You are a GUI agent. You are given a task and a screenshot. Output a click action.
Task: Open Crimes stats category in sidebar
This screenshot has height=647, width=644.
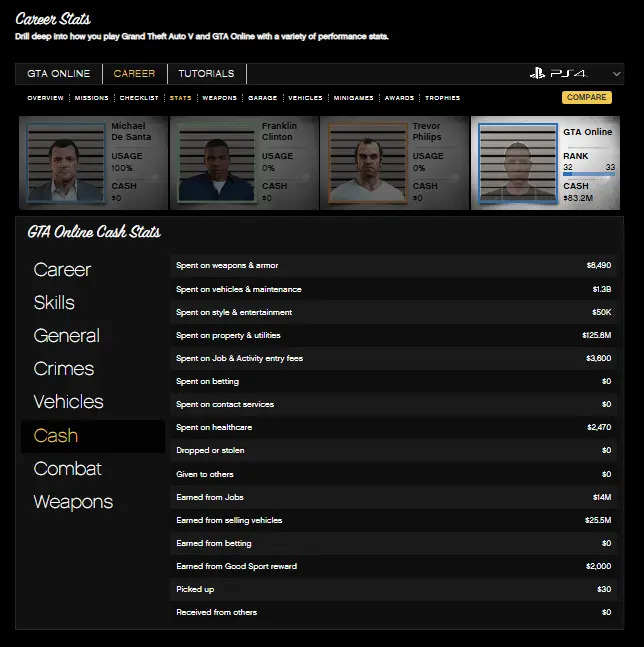[64, 369]
